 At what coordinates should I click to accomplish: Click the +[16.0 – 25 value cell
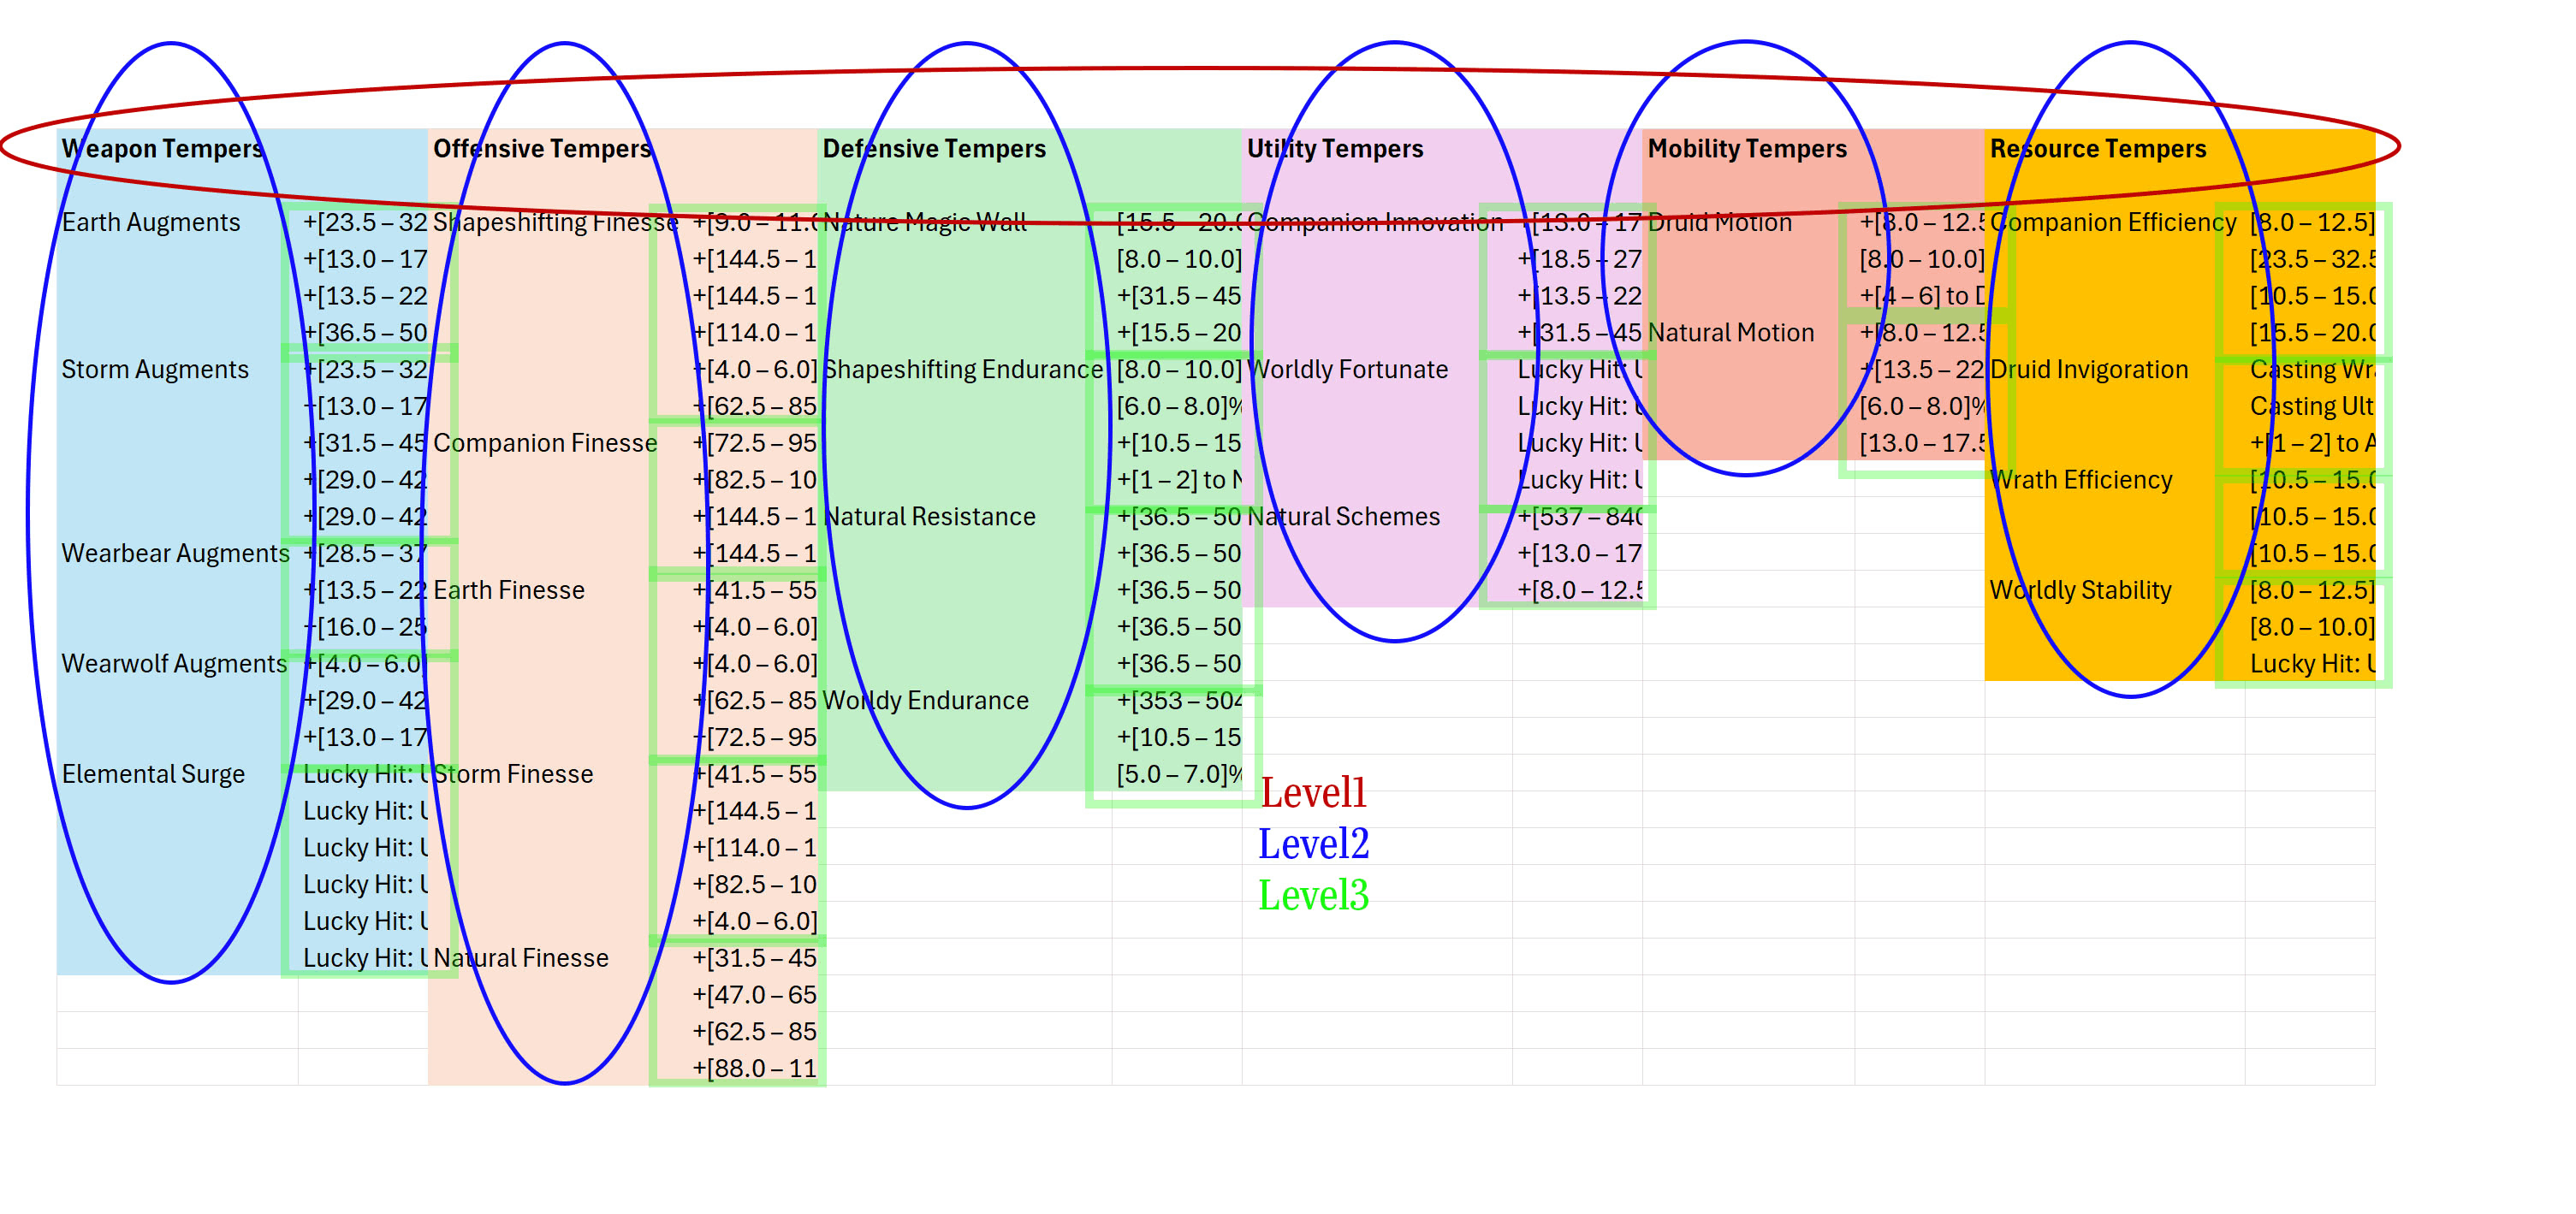pyautogui.click(x=363, y=627)
